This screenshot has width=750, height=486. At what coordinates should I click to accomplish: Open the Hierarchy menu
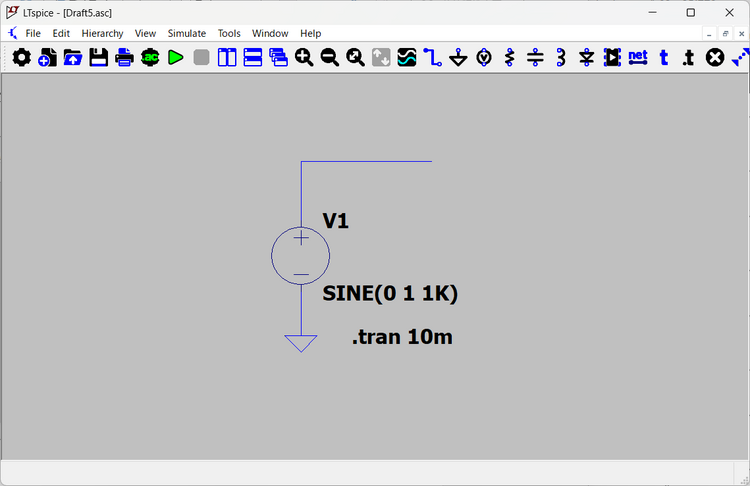coord(102,33)
